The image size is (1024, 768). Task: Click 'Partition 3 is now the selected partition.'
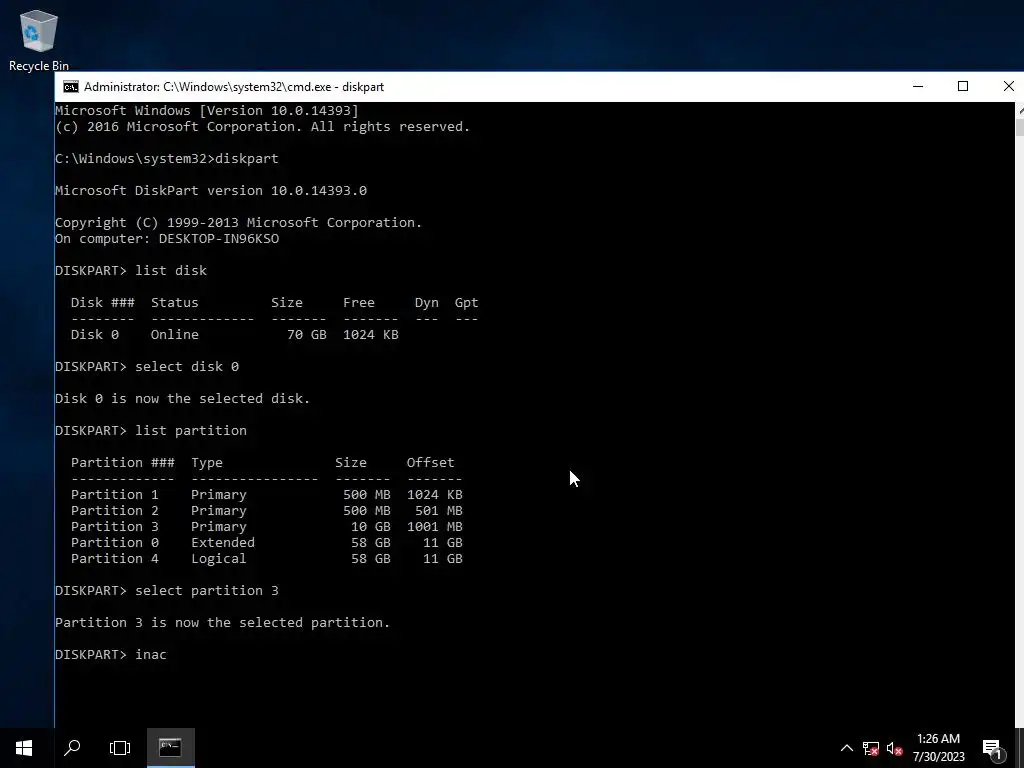pos(223,623)
